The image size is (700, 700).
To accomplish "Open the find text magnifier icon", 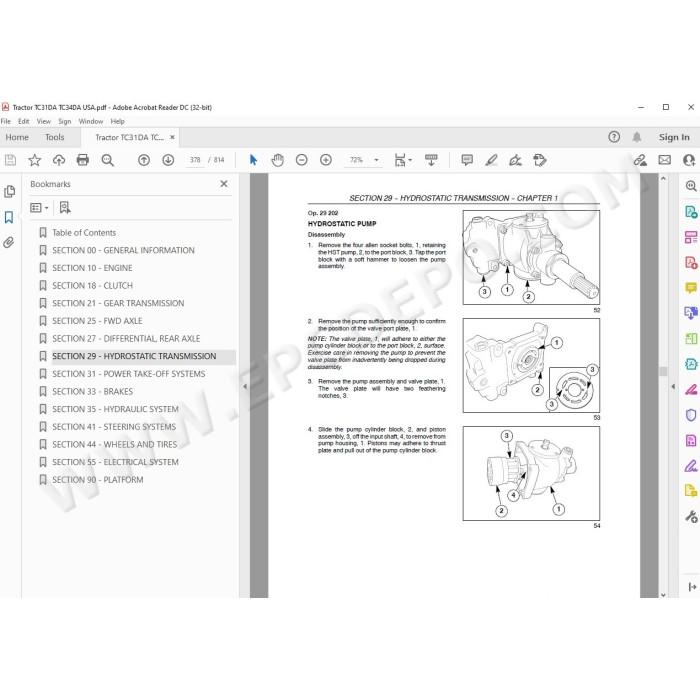I will [108, 160].
